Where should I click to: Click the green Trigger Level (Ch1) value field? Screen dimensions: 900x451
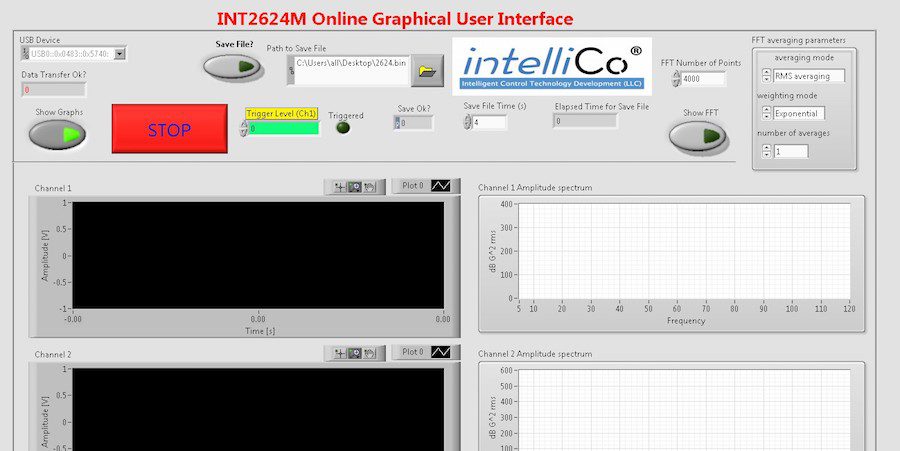(284, 129)
